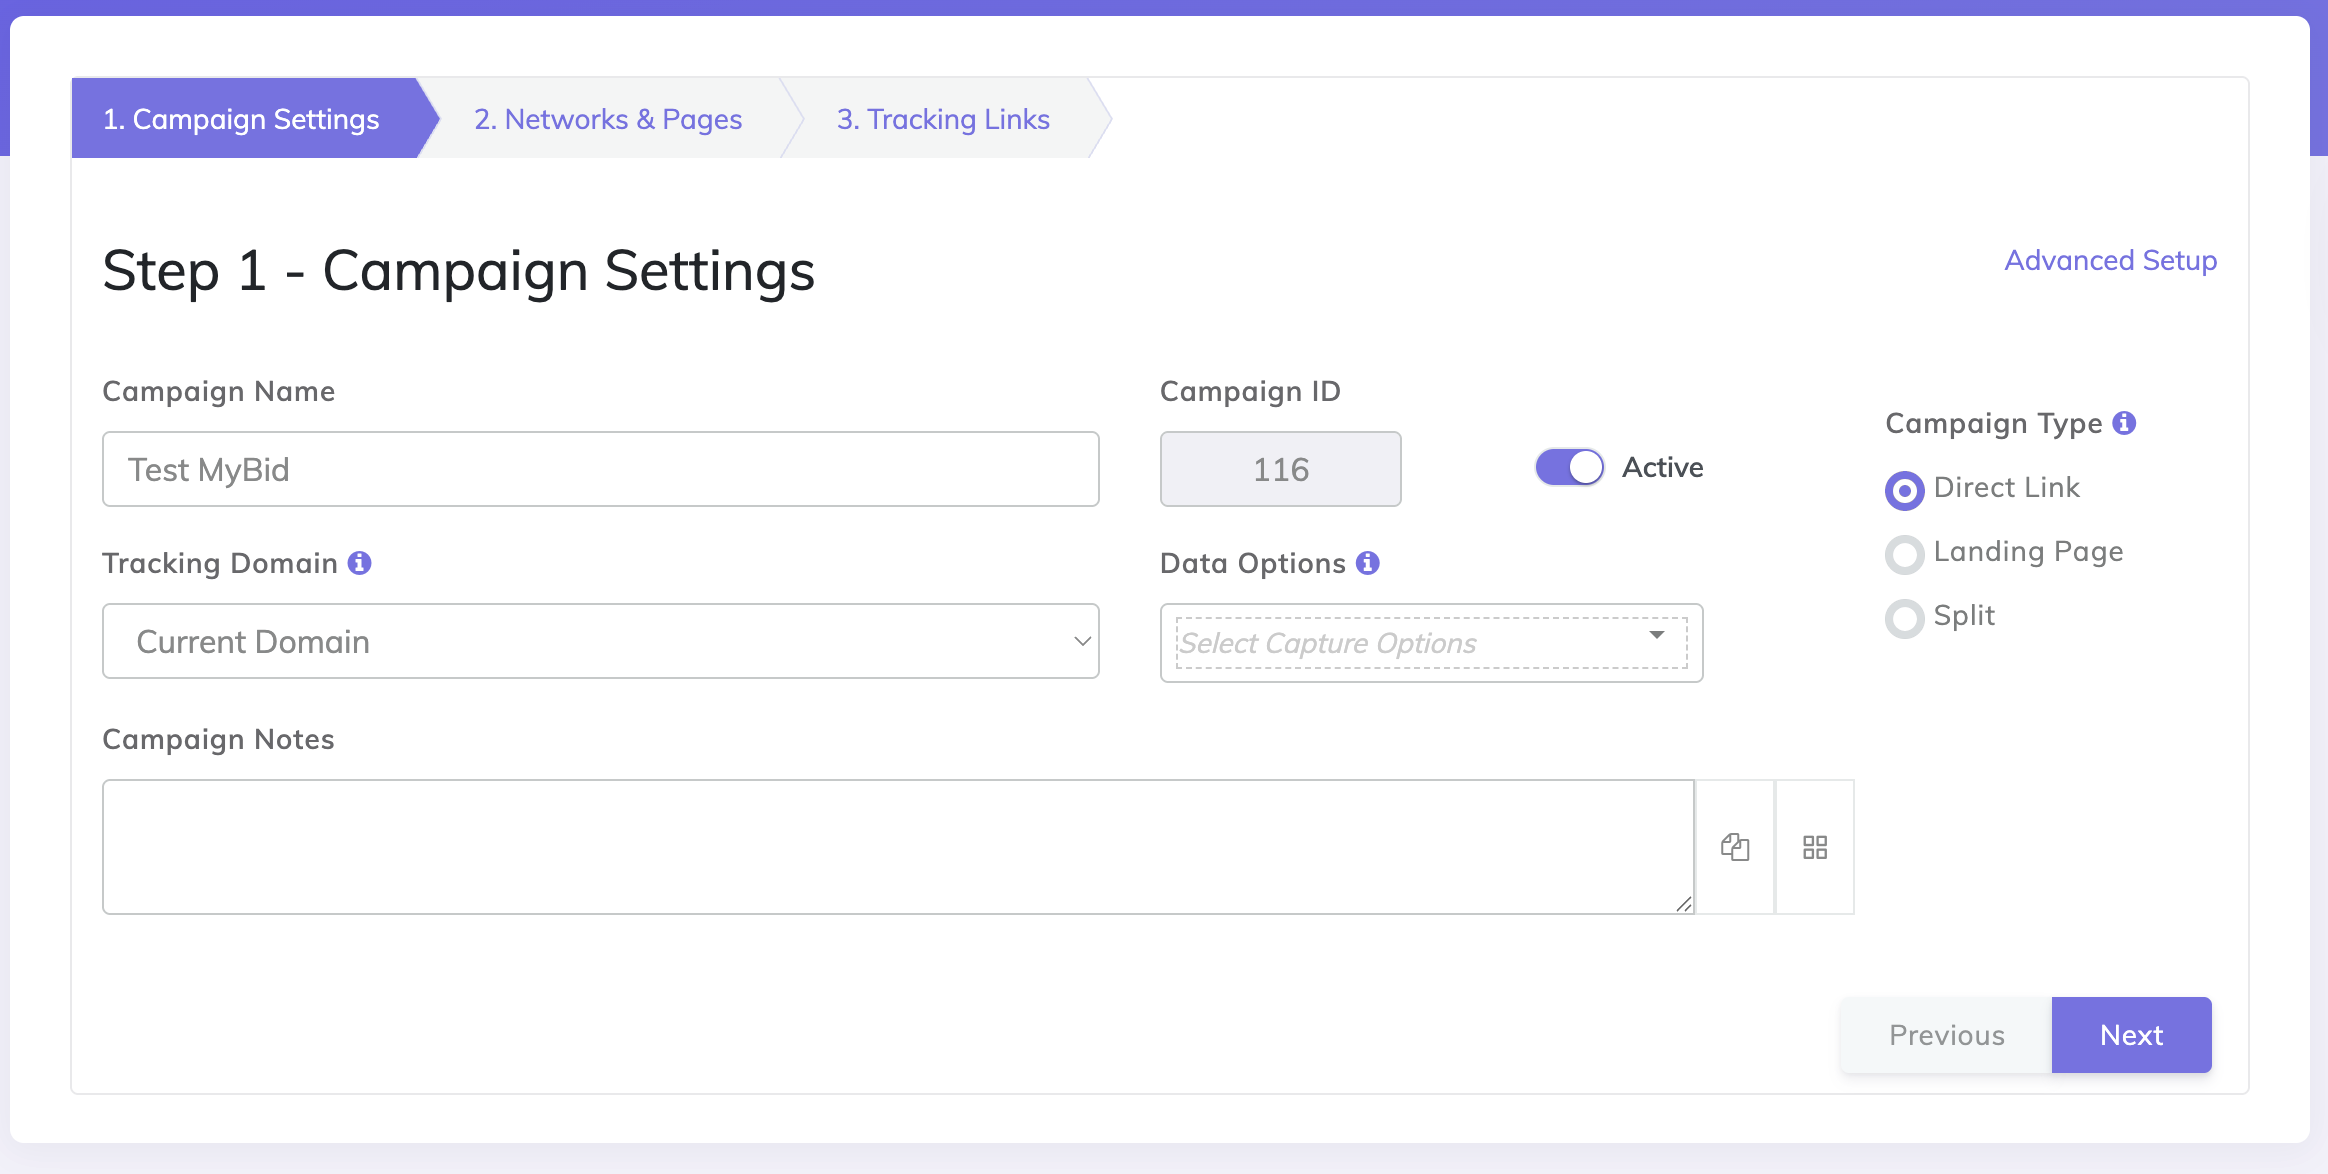Switch to Networks & Pages step tab
This screenshot has width=2328, height=1174.
click(x=608, y=119)
